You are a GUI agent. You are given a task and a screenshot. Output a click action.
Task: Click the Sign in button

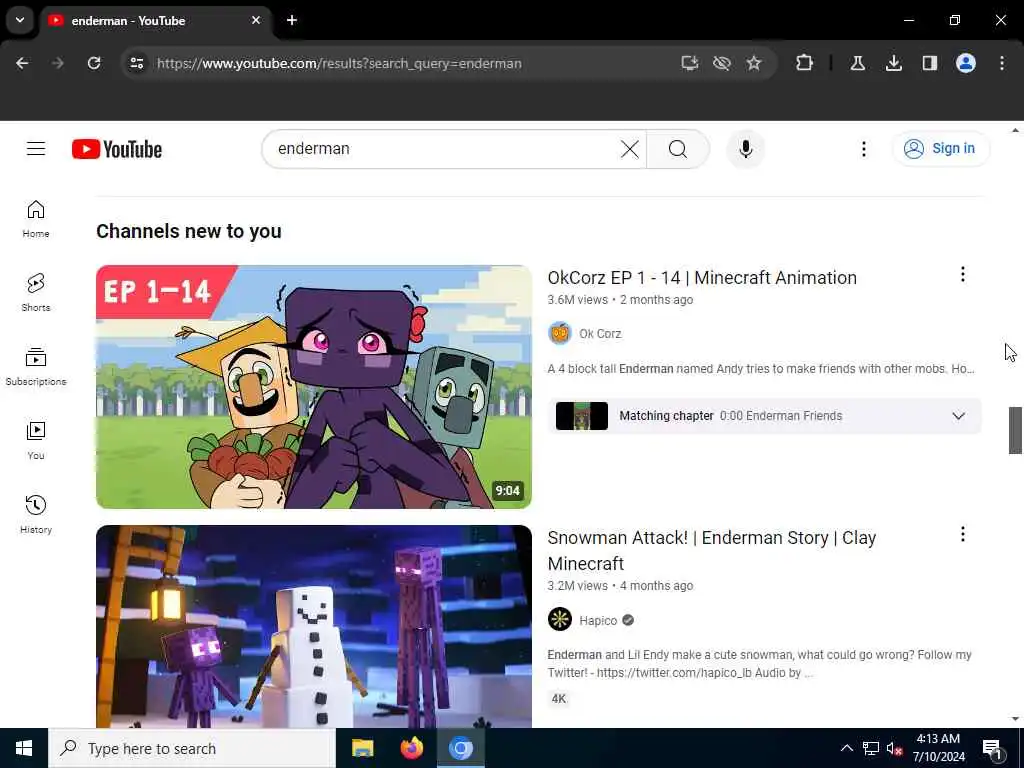(x=940, y=149)
